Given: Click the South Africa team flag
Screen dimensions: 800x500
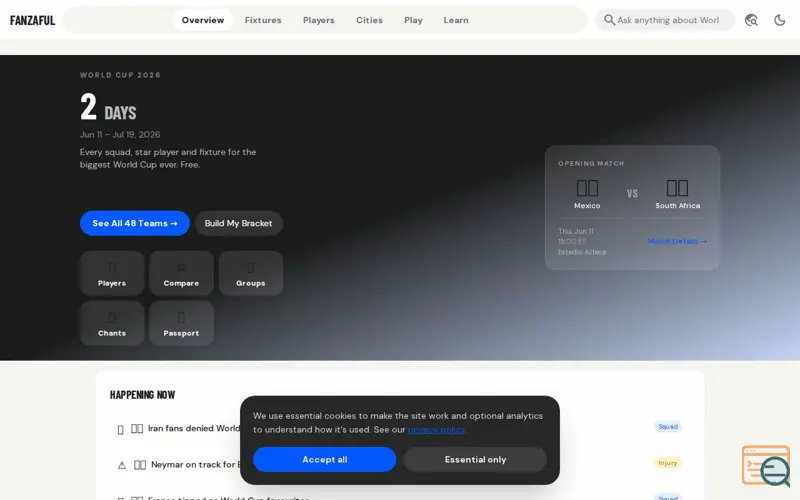Looking at the screenshot, I should [677, 188].
